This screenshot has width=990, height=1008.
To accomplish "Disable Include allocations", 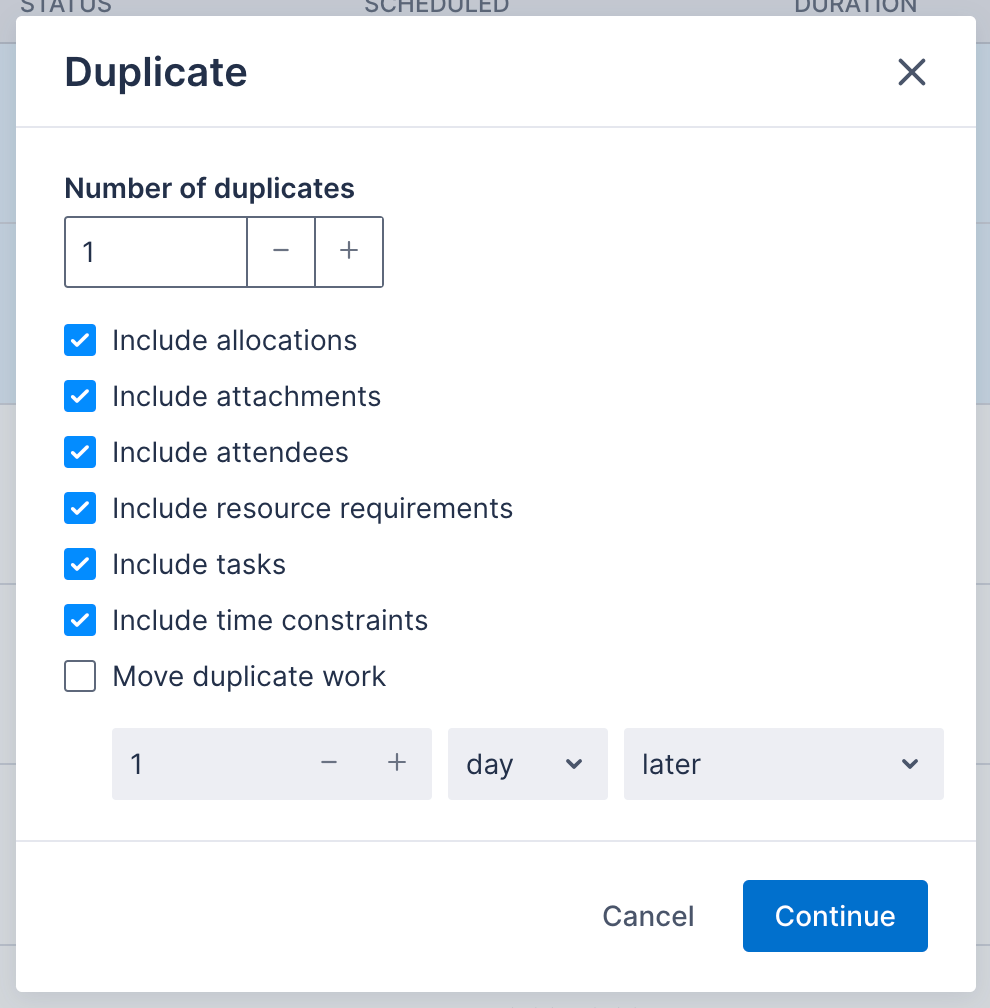I will pyautogui.click(x=79, y=340).
